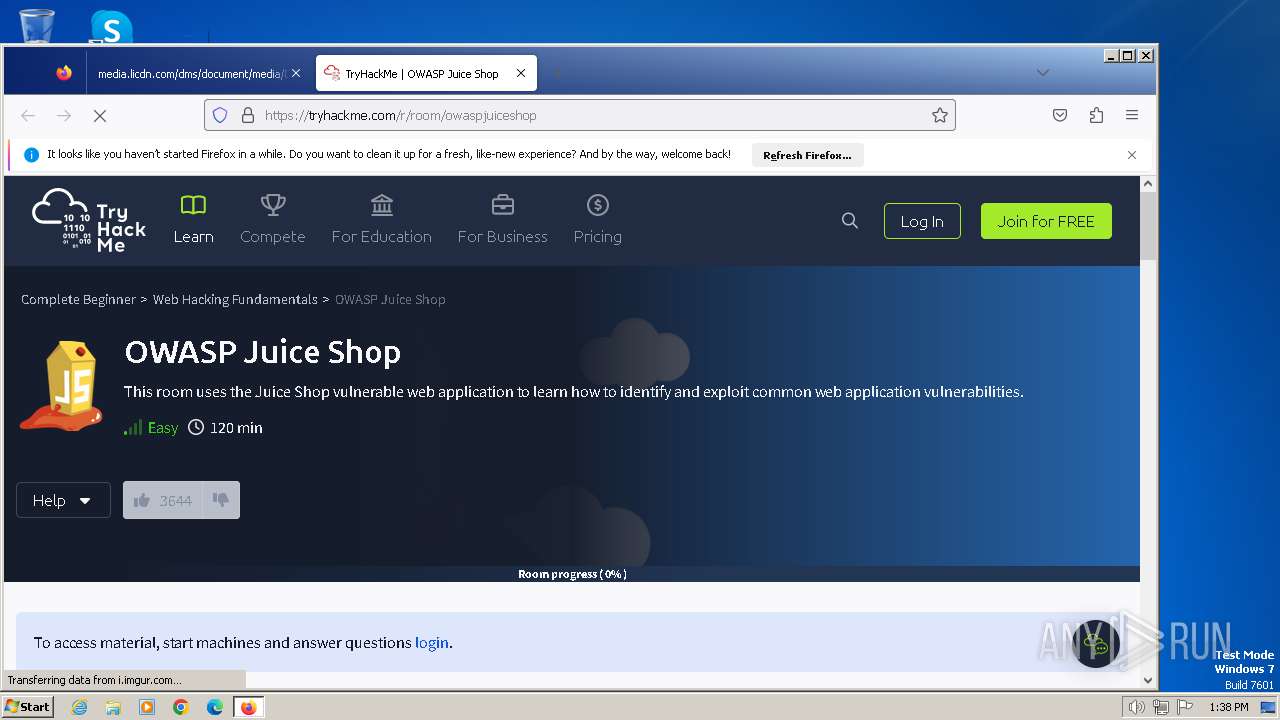Open Windows Media Player taskbar icon

tap(147, 707)
